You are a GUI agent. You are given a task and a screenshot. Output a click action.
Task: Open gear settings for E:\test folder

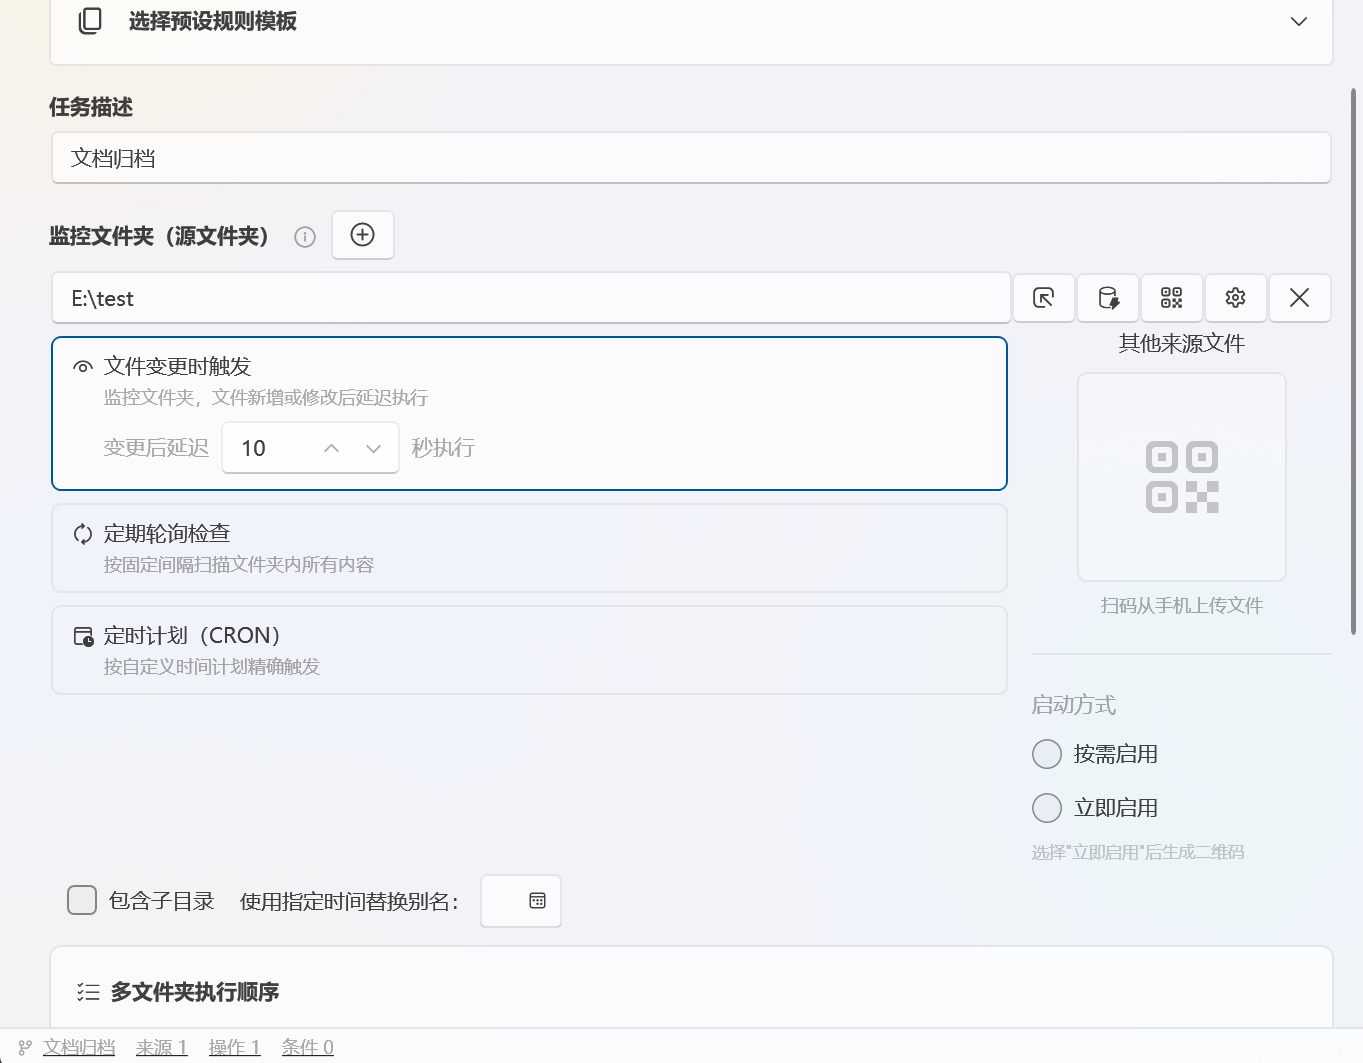click(x=1236, y=298)
